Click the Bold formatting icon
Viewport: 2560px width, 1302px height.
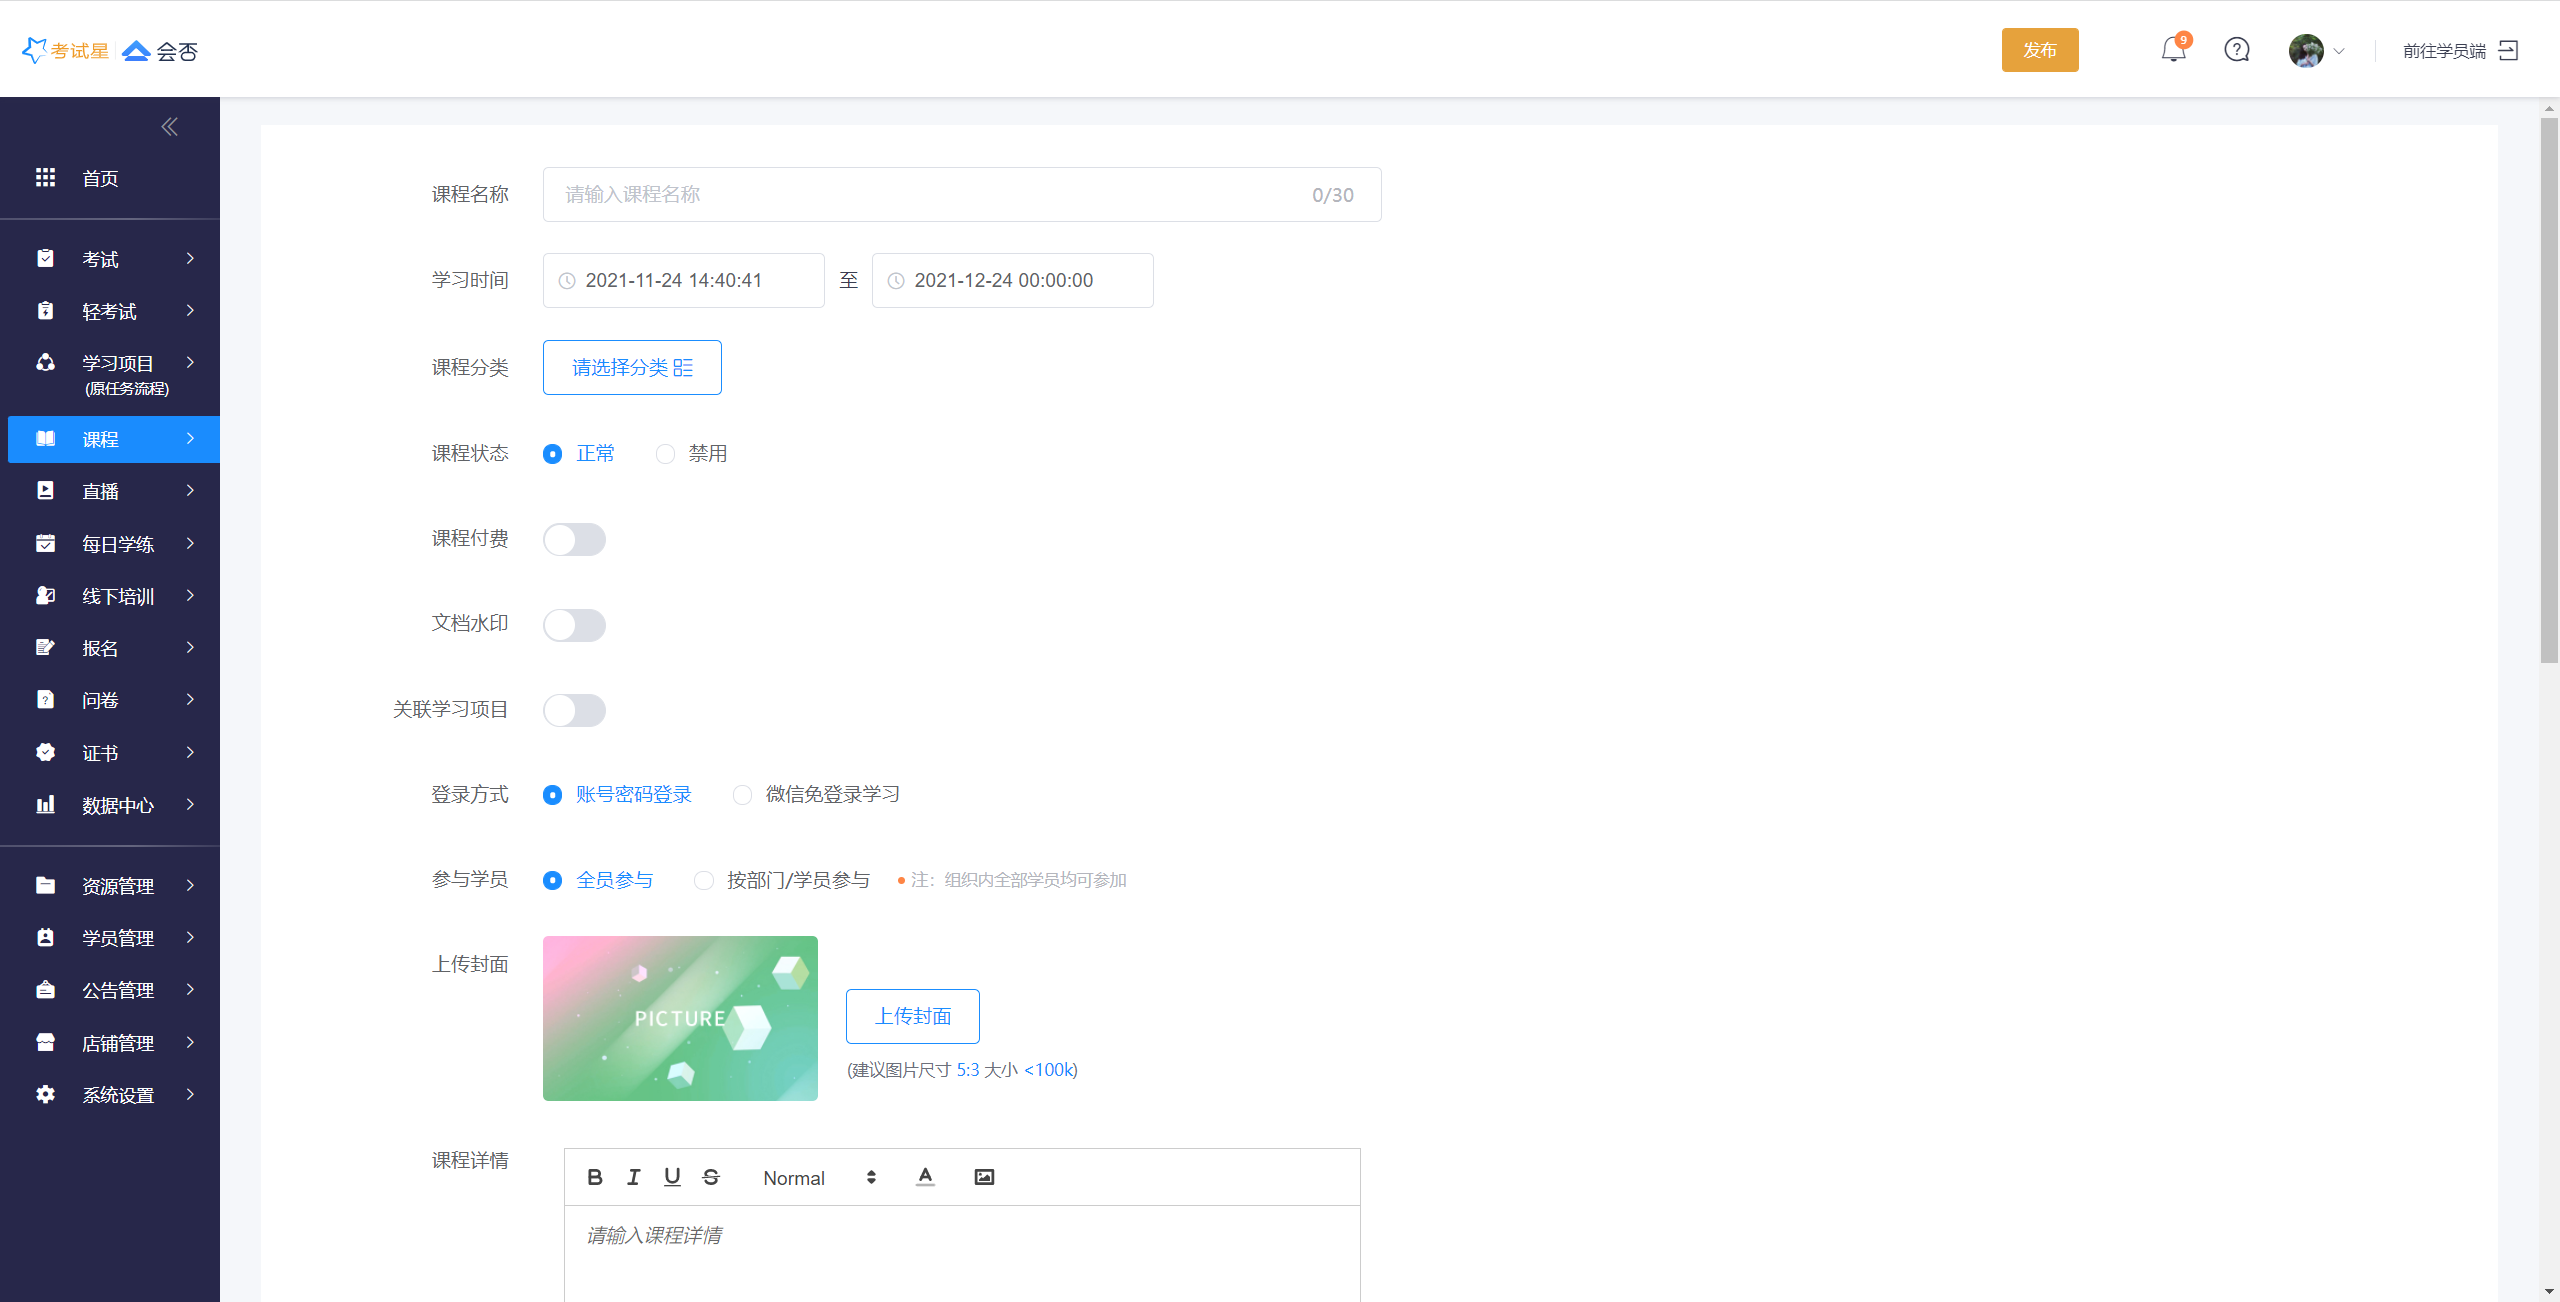pos(595,1177)
